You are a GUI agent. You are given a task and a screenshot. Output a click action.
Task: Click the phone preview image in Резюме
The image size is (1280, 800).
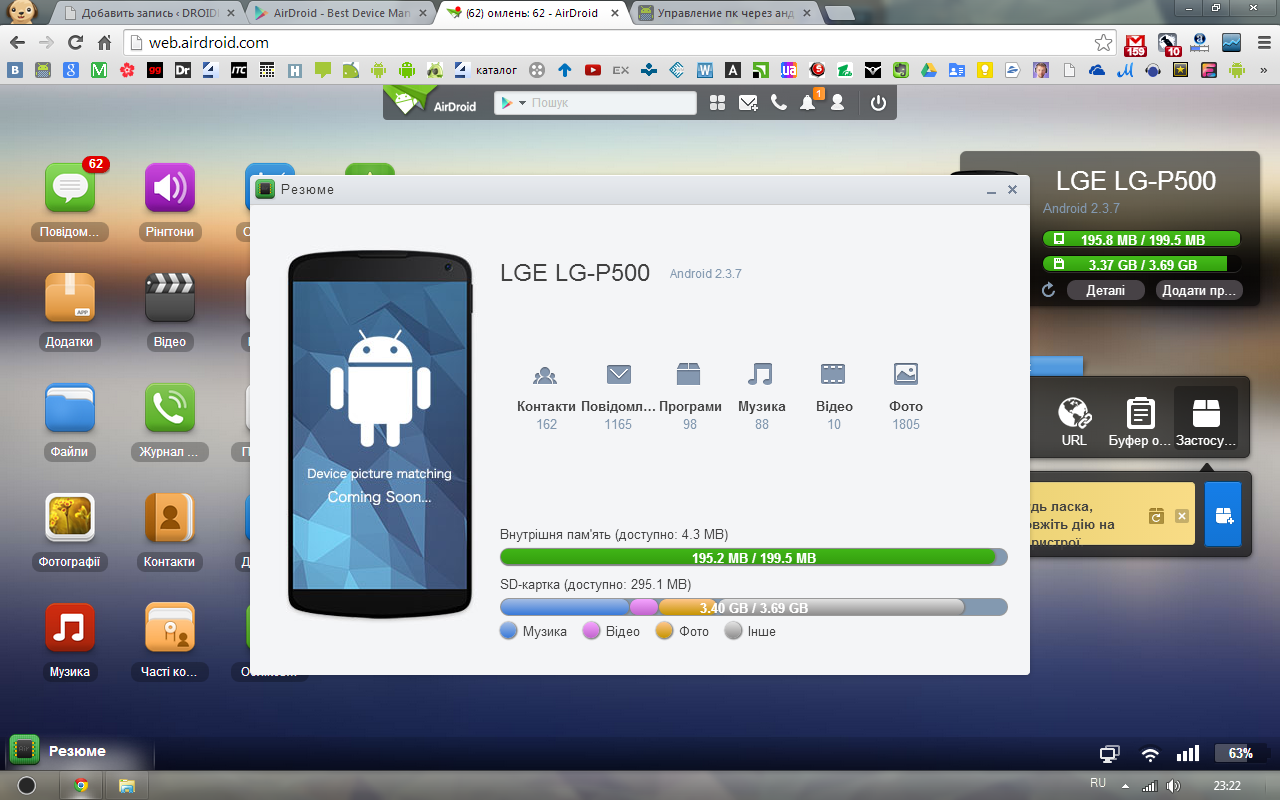point(380,435)
